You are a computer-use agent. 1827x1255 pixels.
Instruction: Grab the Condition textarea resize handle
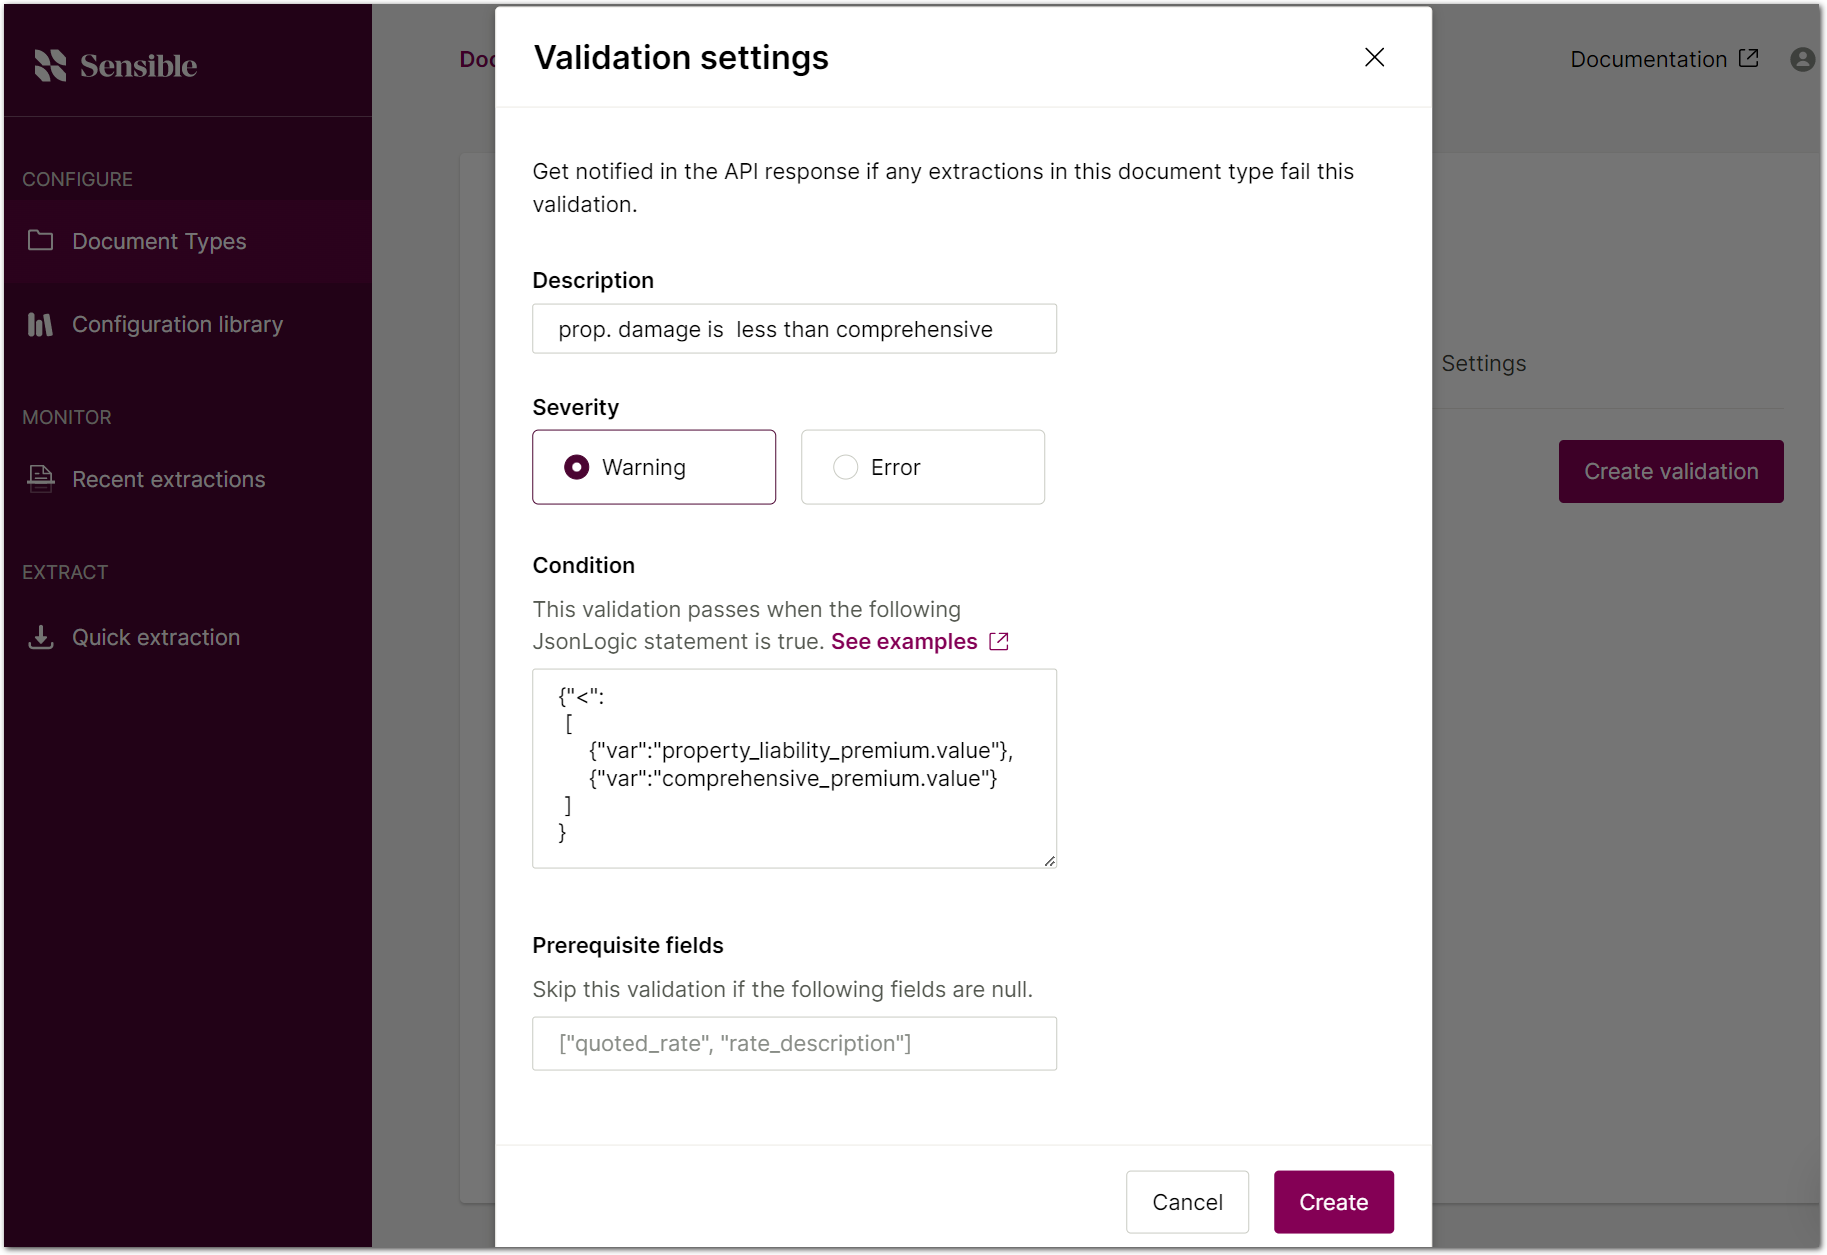1049,861
